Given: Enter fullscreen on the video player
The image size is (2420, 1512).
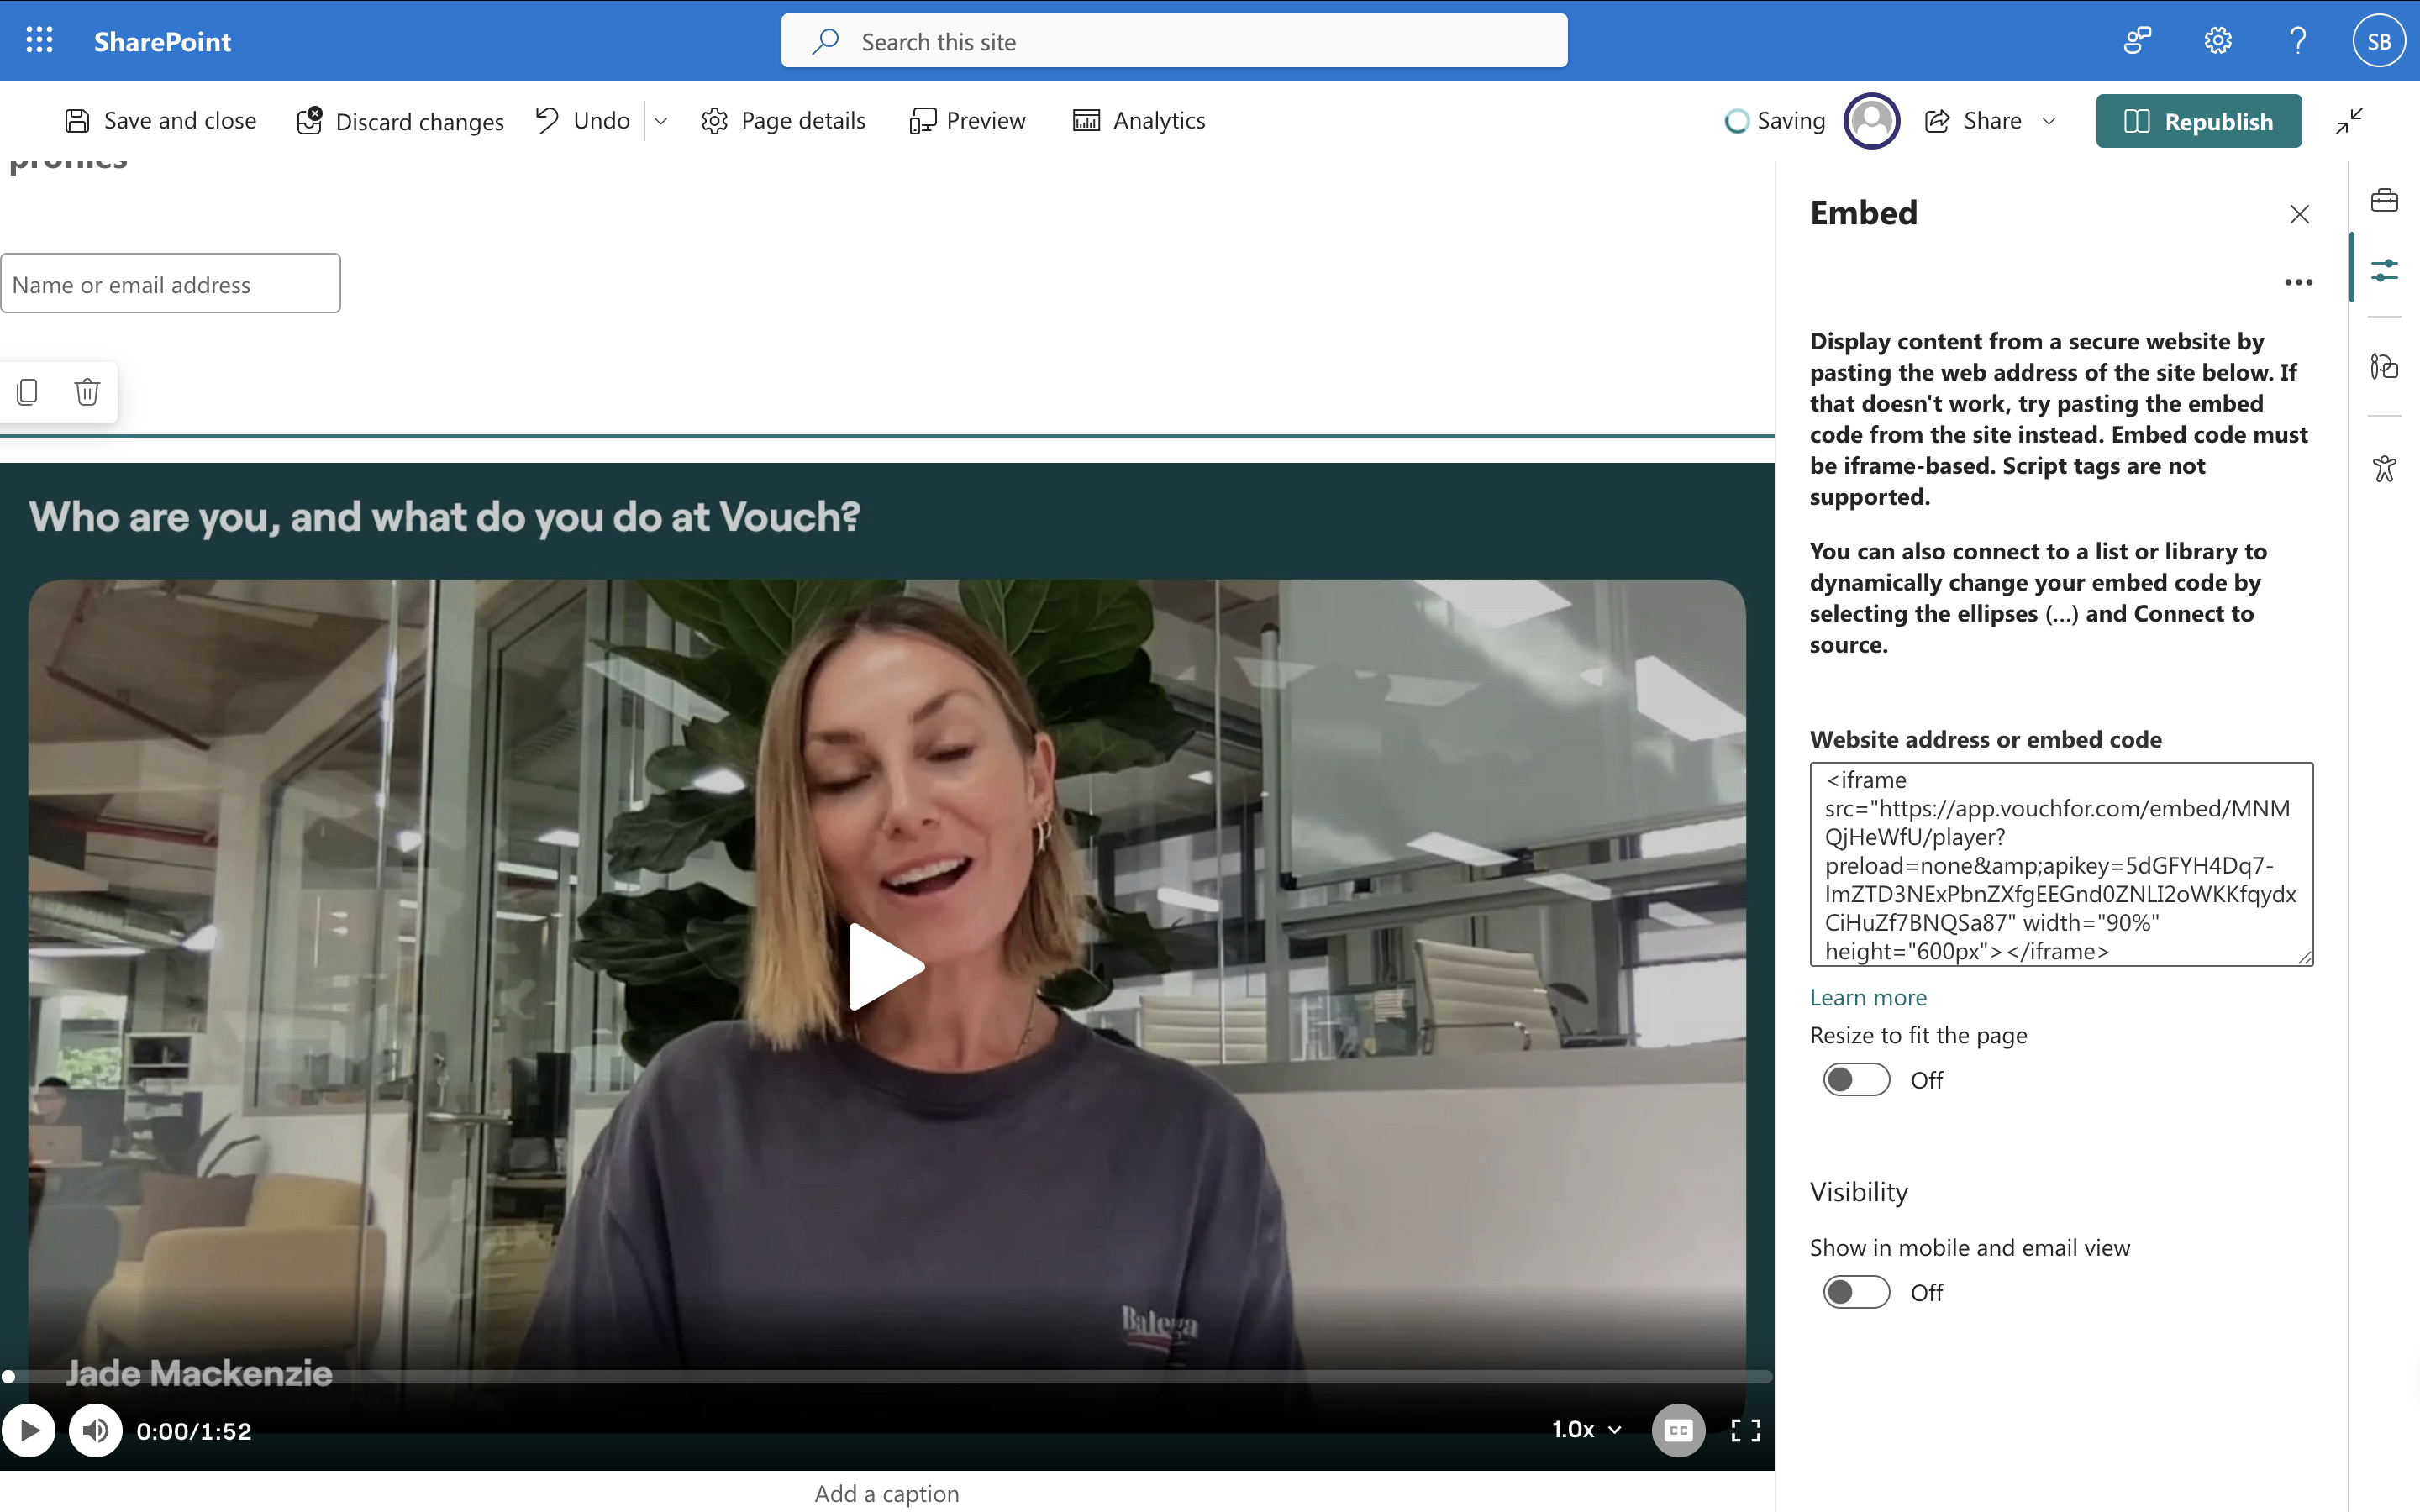Looking at the screenshot, I should (x=1745, y=1430).
